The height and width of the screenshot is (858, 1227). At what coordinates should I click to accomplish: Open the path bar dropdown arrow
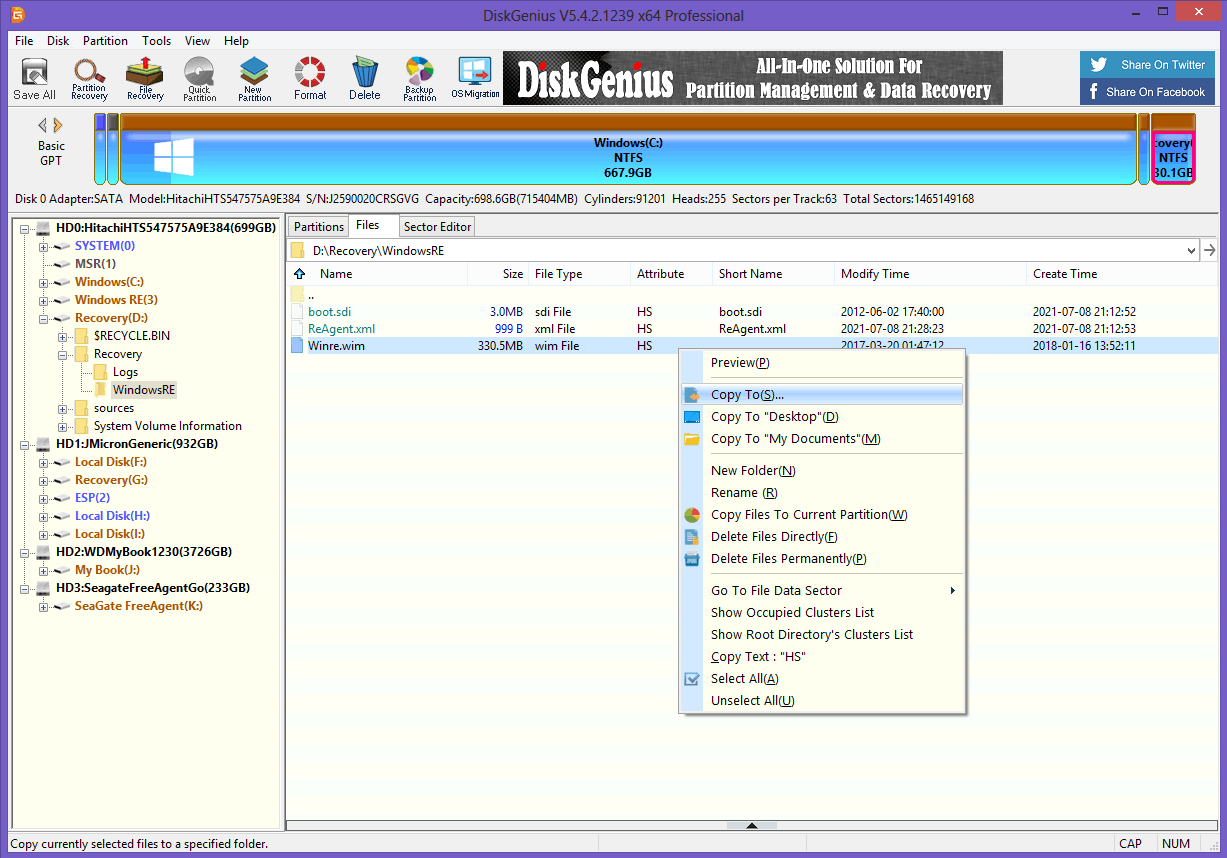point(1190,250)
